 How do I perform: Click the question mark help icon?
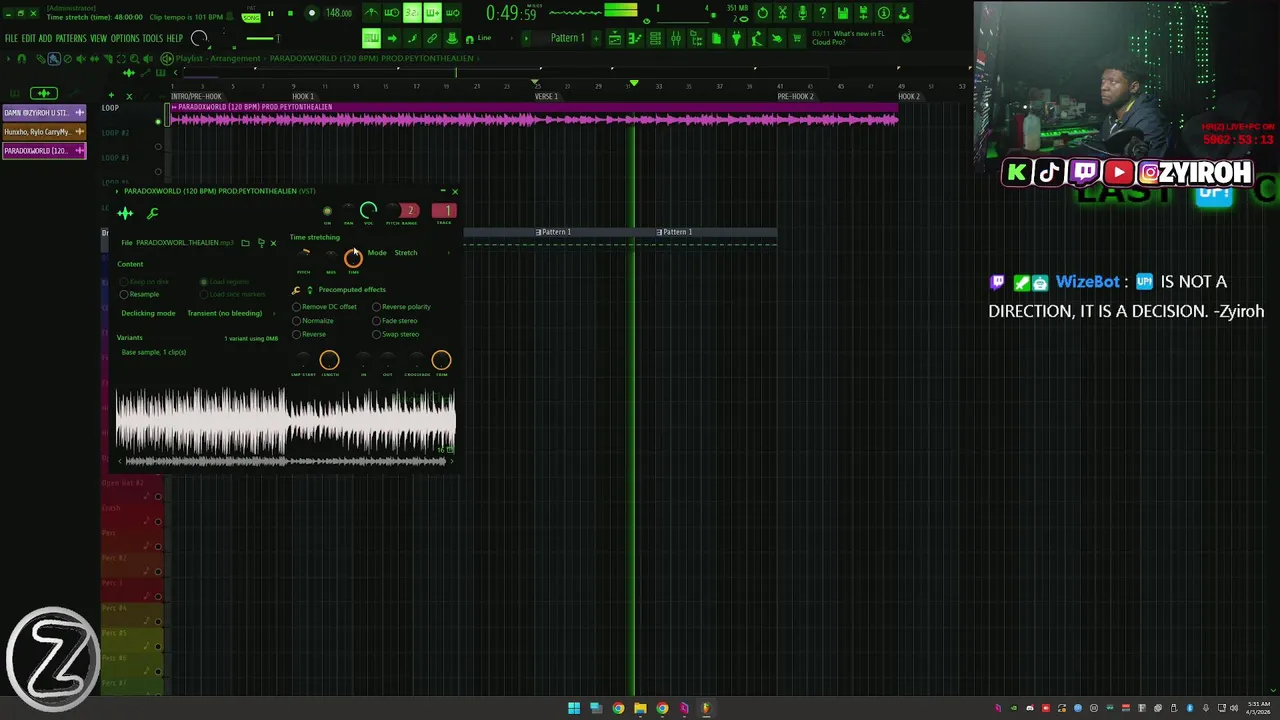tap(822, 13)
